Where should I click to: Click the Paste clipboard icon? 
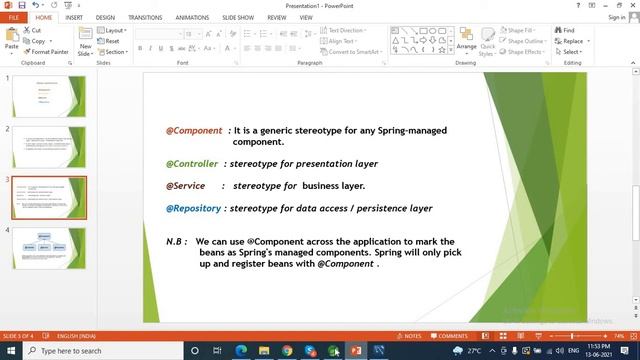tap(12, 35)
